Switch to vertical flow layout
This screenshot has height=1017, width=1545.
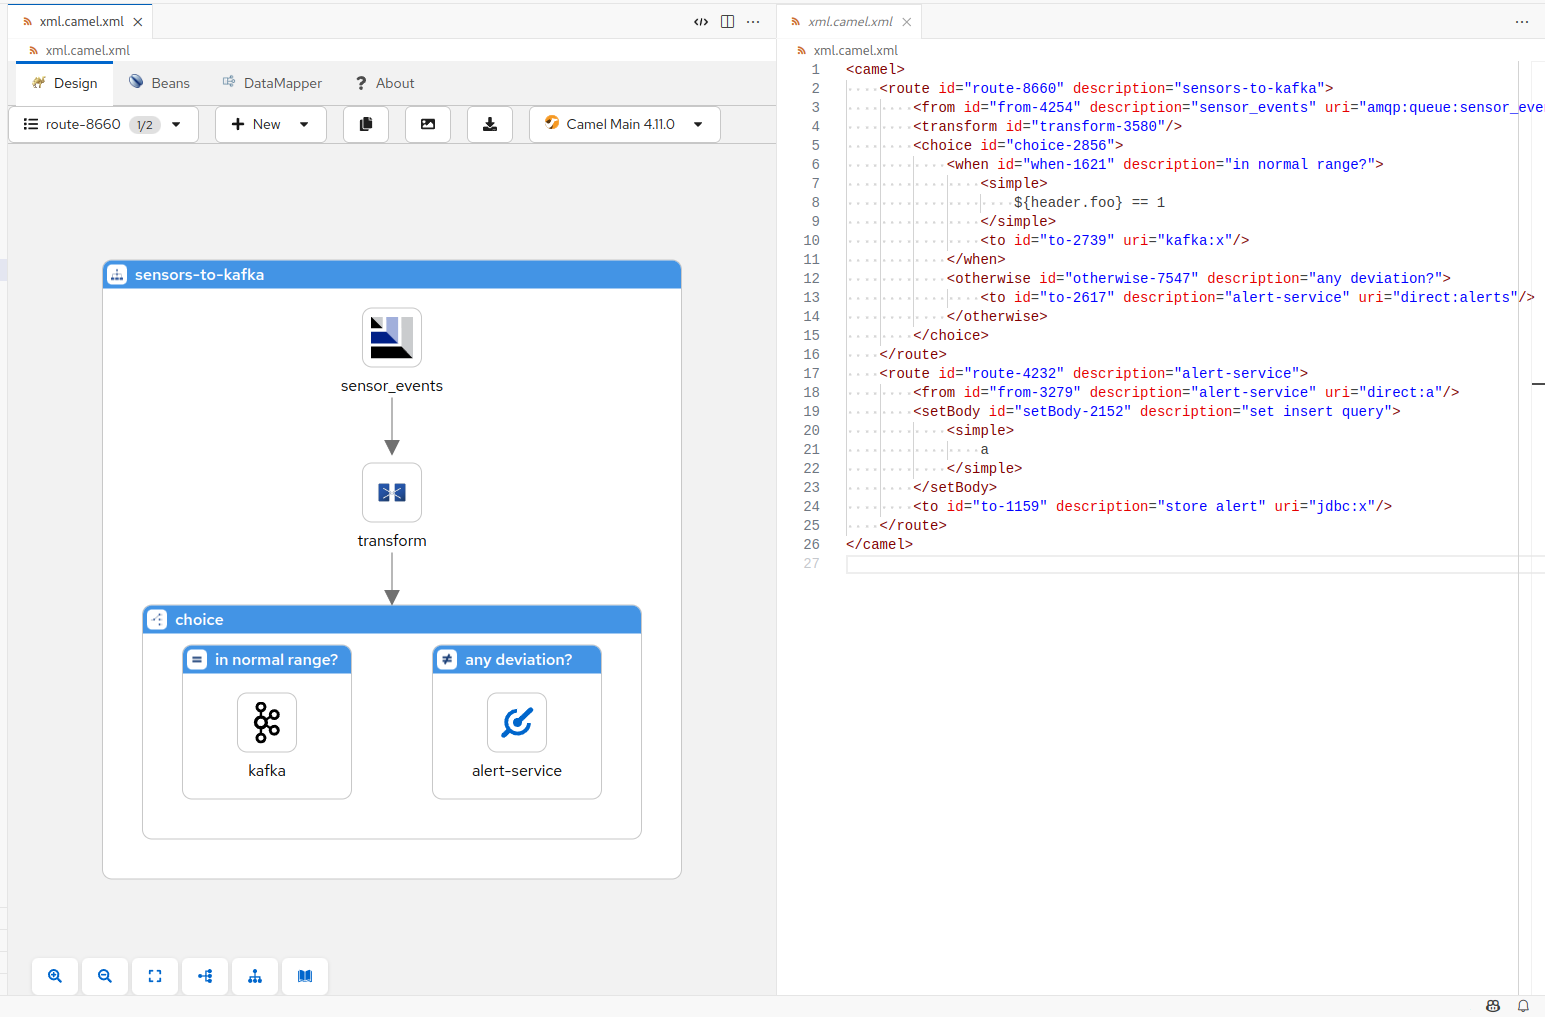255,976
